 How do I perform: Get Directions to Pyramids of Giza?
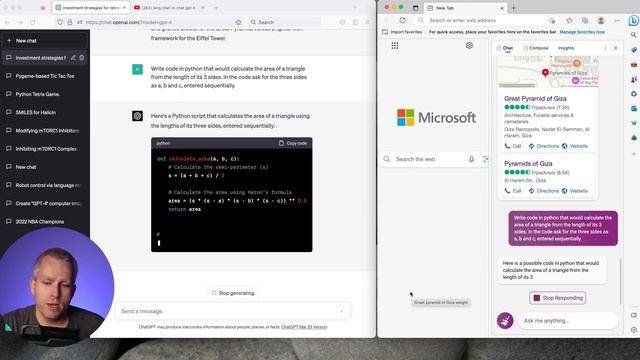coord(544,191)
